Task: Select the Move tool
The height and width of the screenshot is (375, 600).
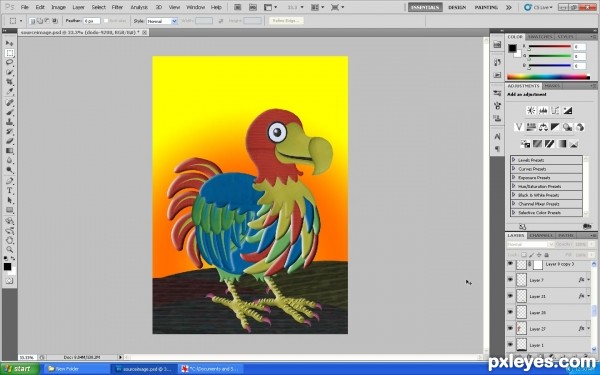Action: (x=10, y=43)
